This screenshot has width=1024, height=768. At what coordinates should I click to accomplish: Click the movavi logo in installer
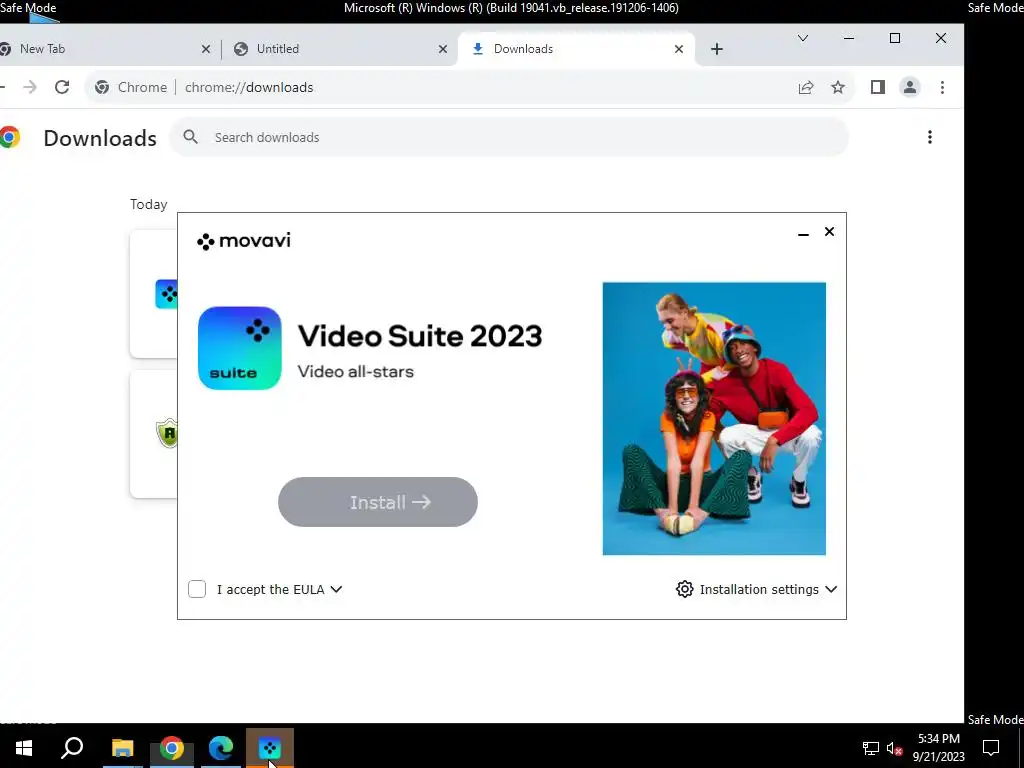pos(244,241)
